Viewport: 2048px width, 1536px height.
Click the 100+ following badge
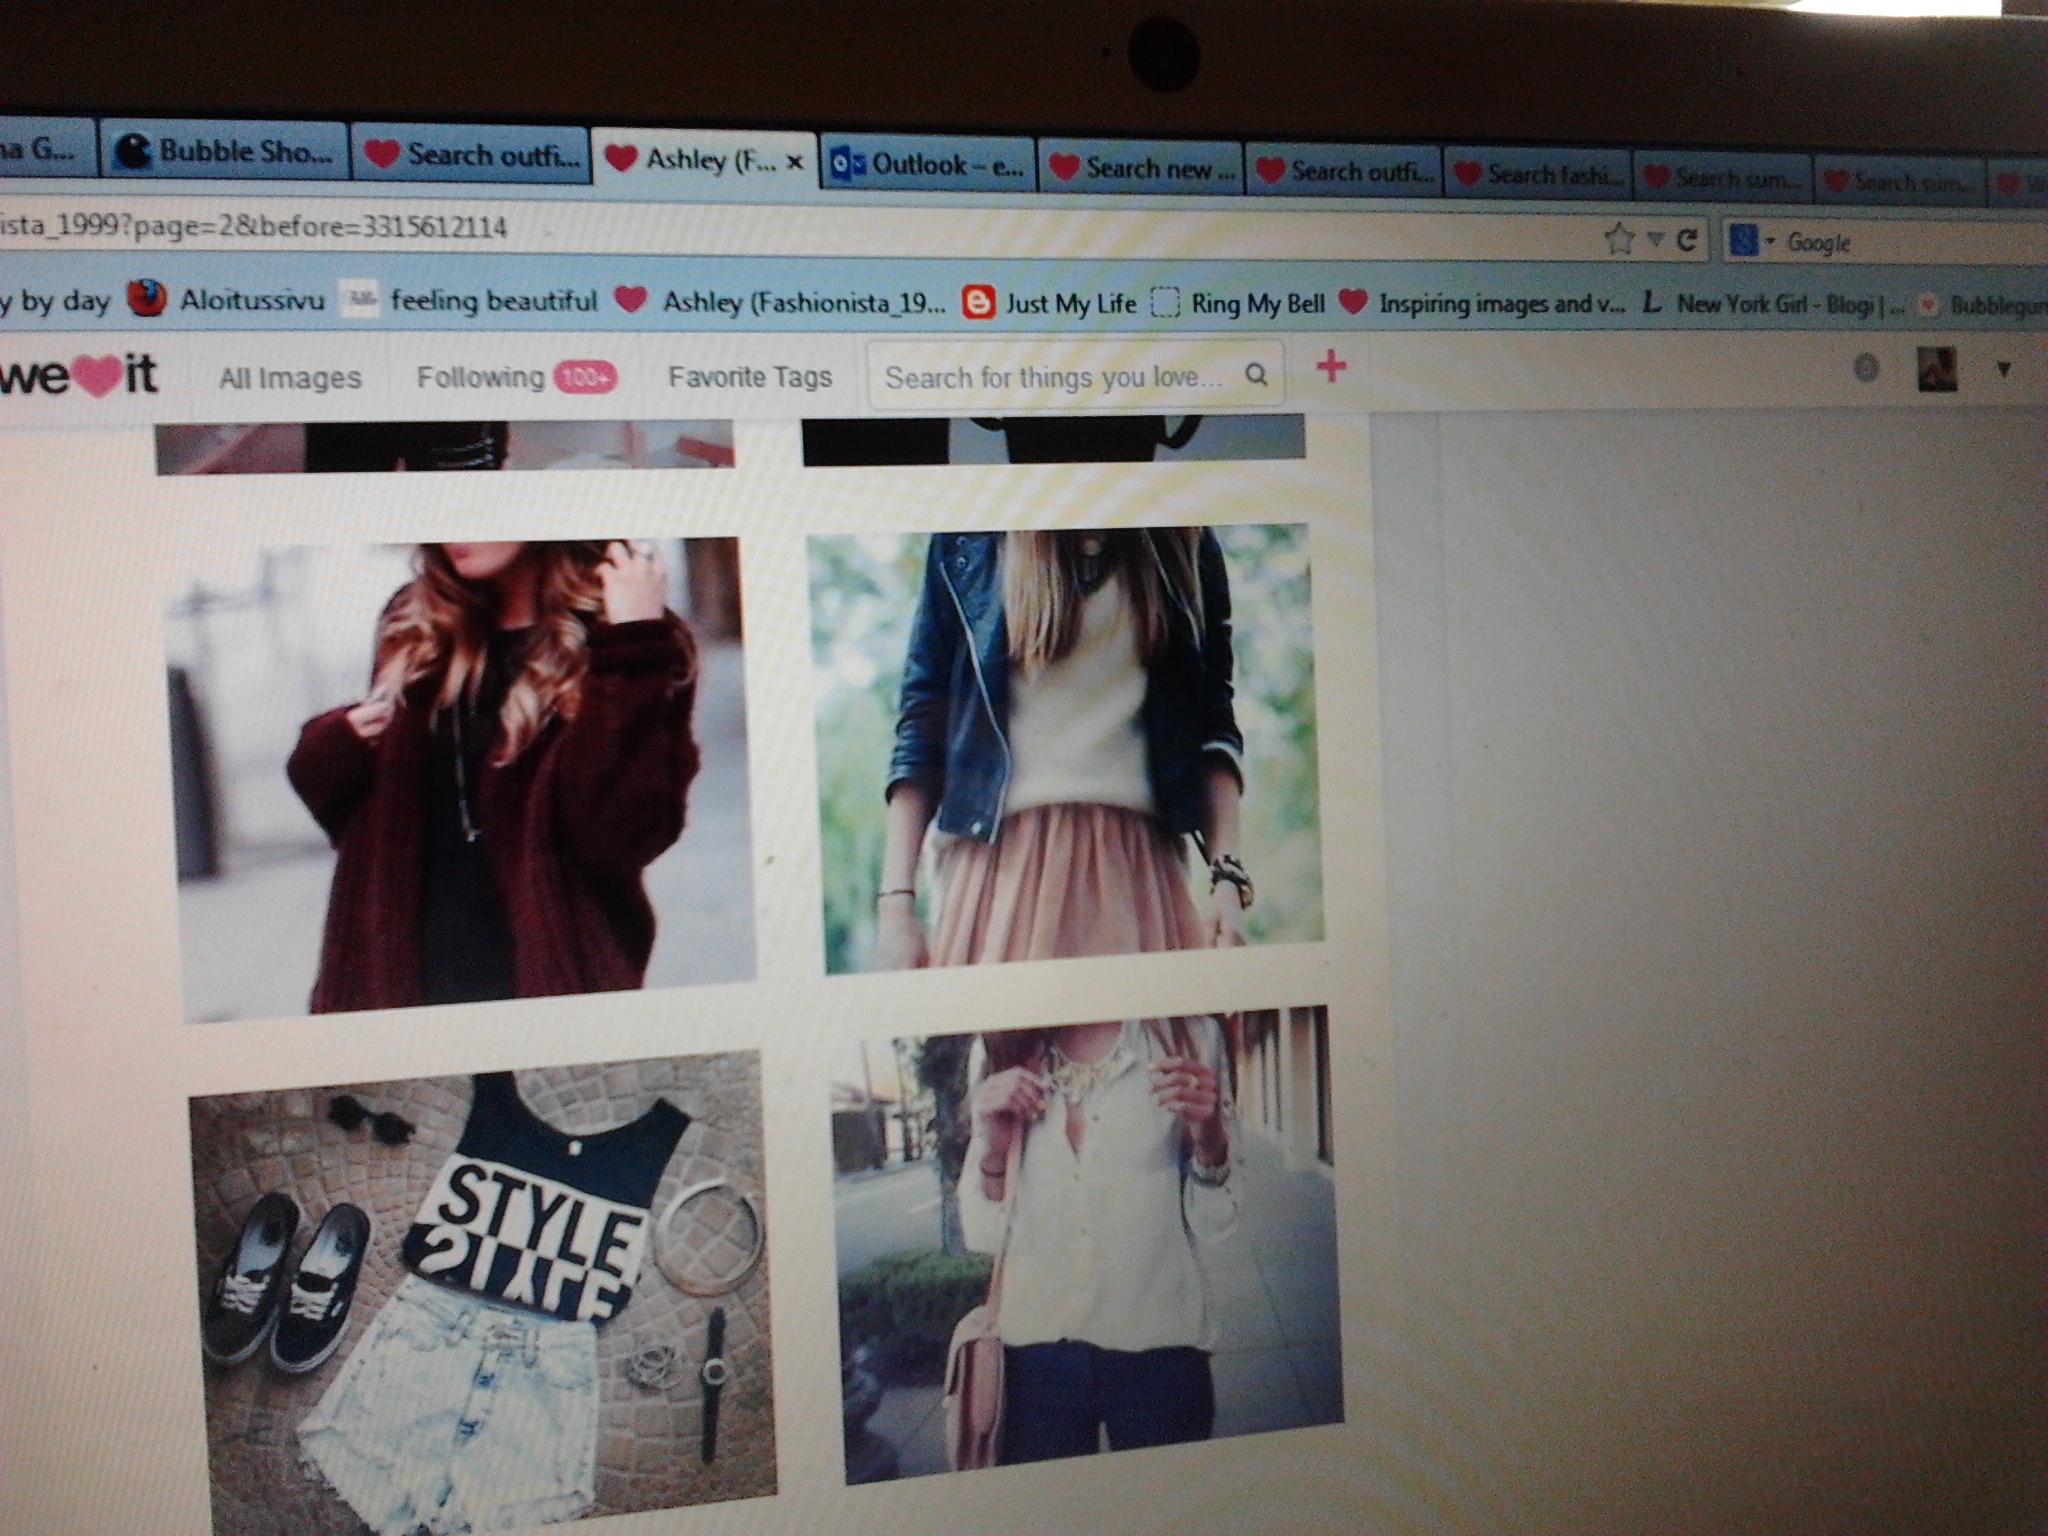pyautogui.click(x=585, y=377)
